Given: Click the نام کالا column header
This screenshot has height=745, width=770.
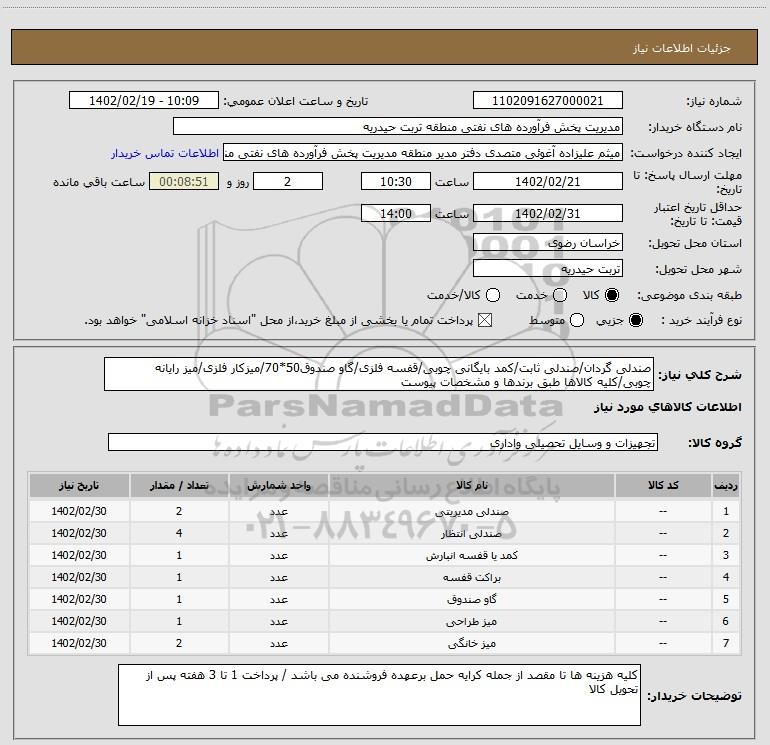Looking at the screenshot, I should [x=471, y=485].
